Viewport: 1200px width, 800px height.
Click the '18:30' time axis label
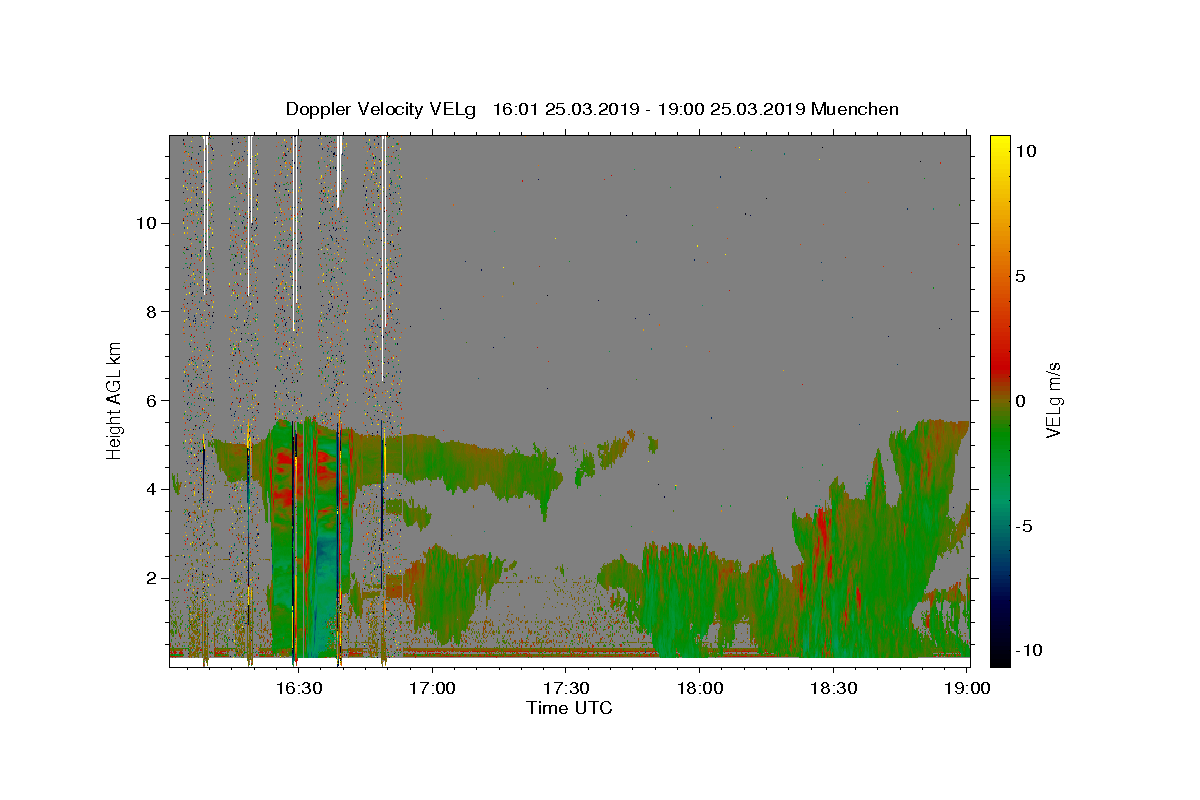pyautogui.click(x=833, y=688)
